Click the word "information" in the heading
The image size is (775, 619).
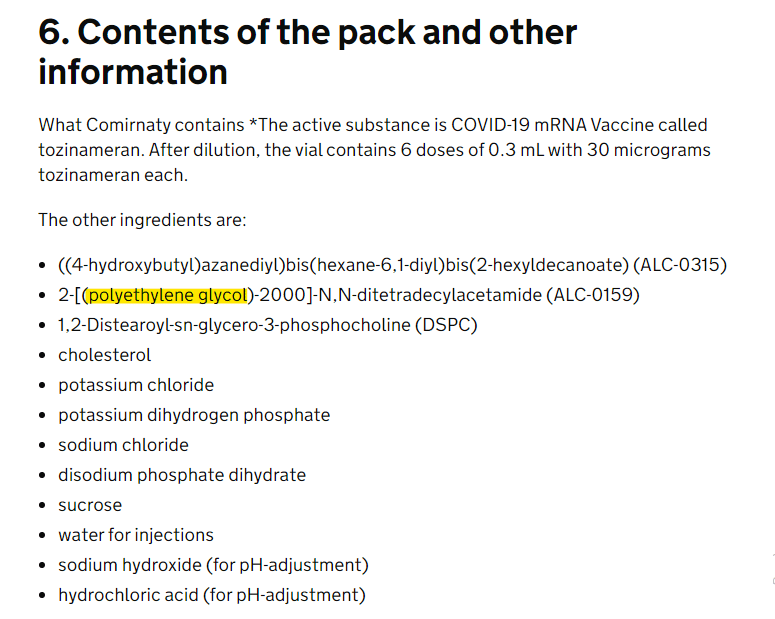pos(133,72)
